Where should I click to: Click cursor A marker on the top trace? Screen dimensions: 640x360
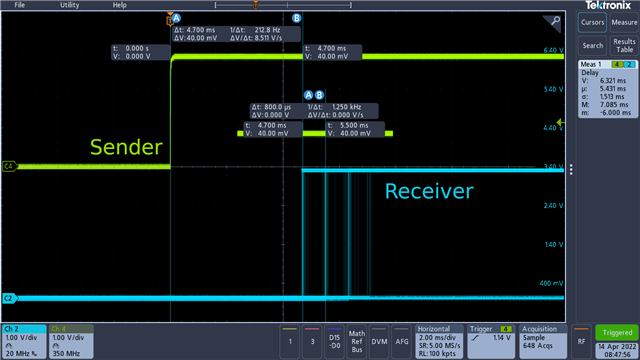click(x=176, y=18)
